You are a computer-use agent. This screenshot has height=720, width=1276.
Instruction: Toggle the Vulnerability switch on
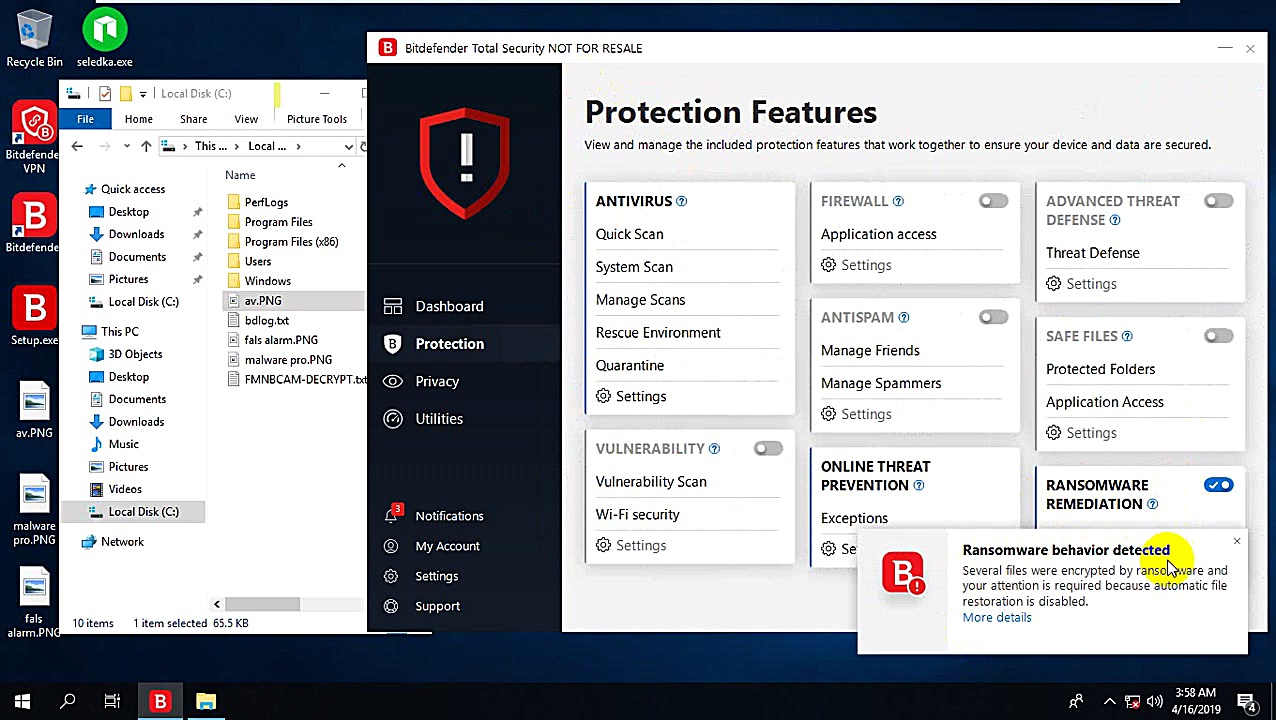(768, 448)
